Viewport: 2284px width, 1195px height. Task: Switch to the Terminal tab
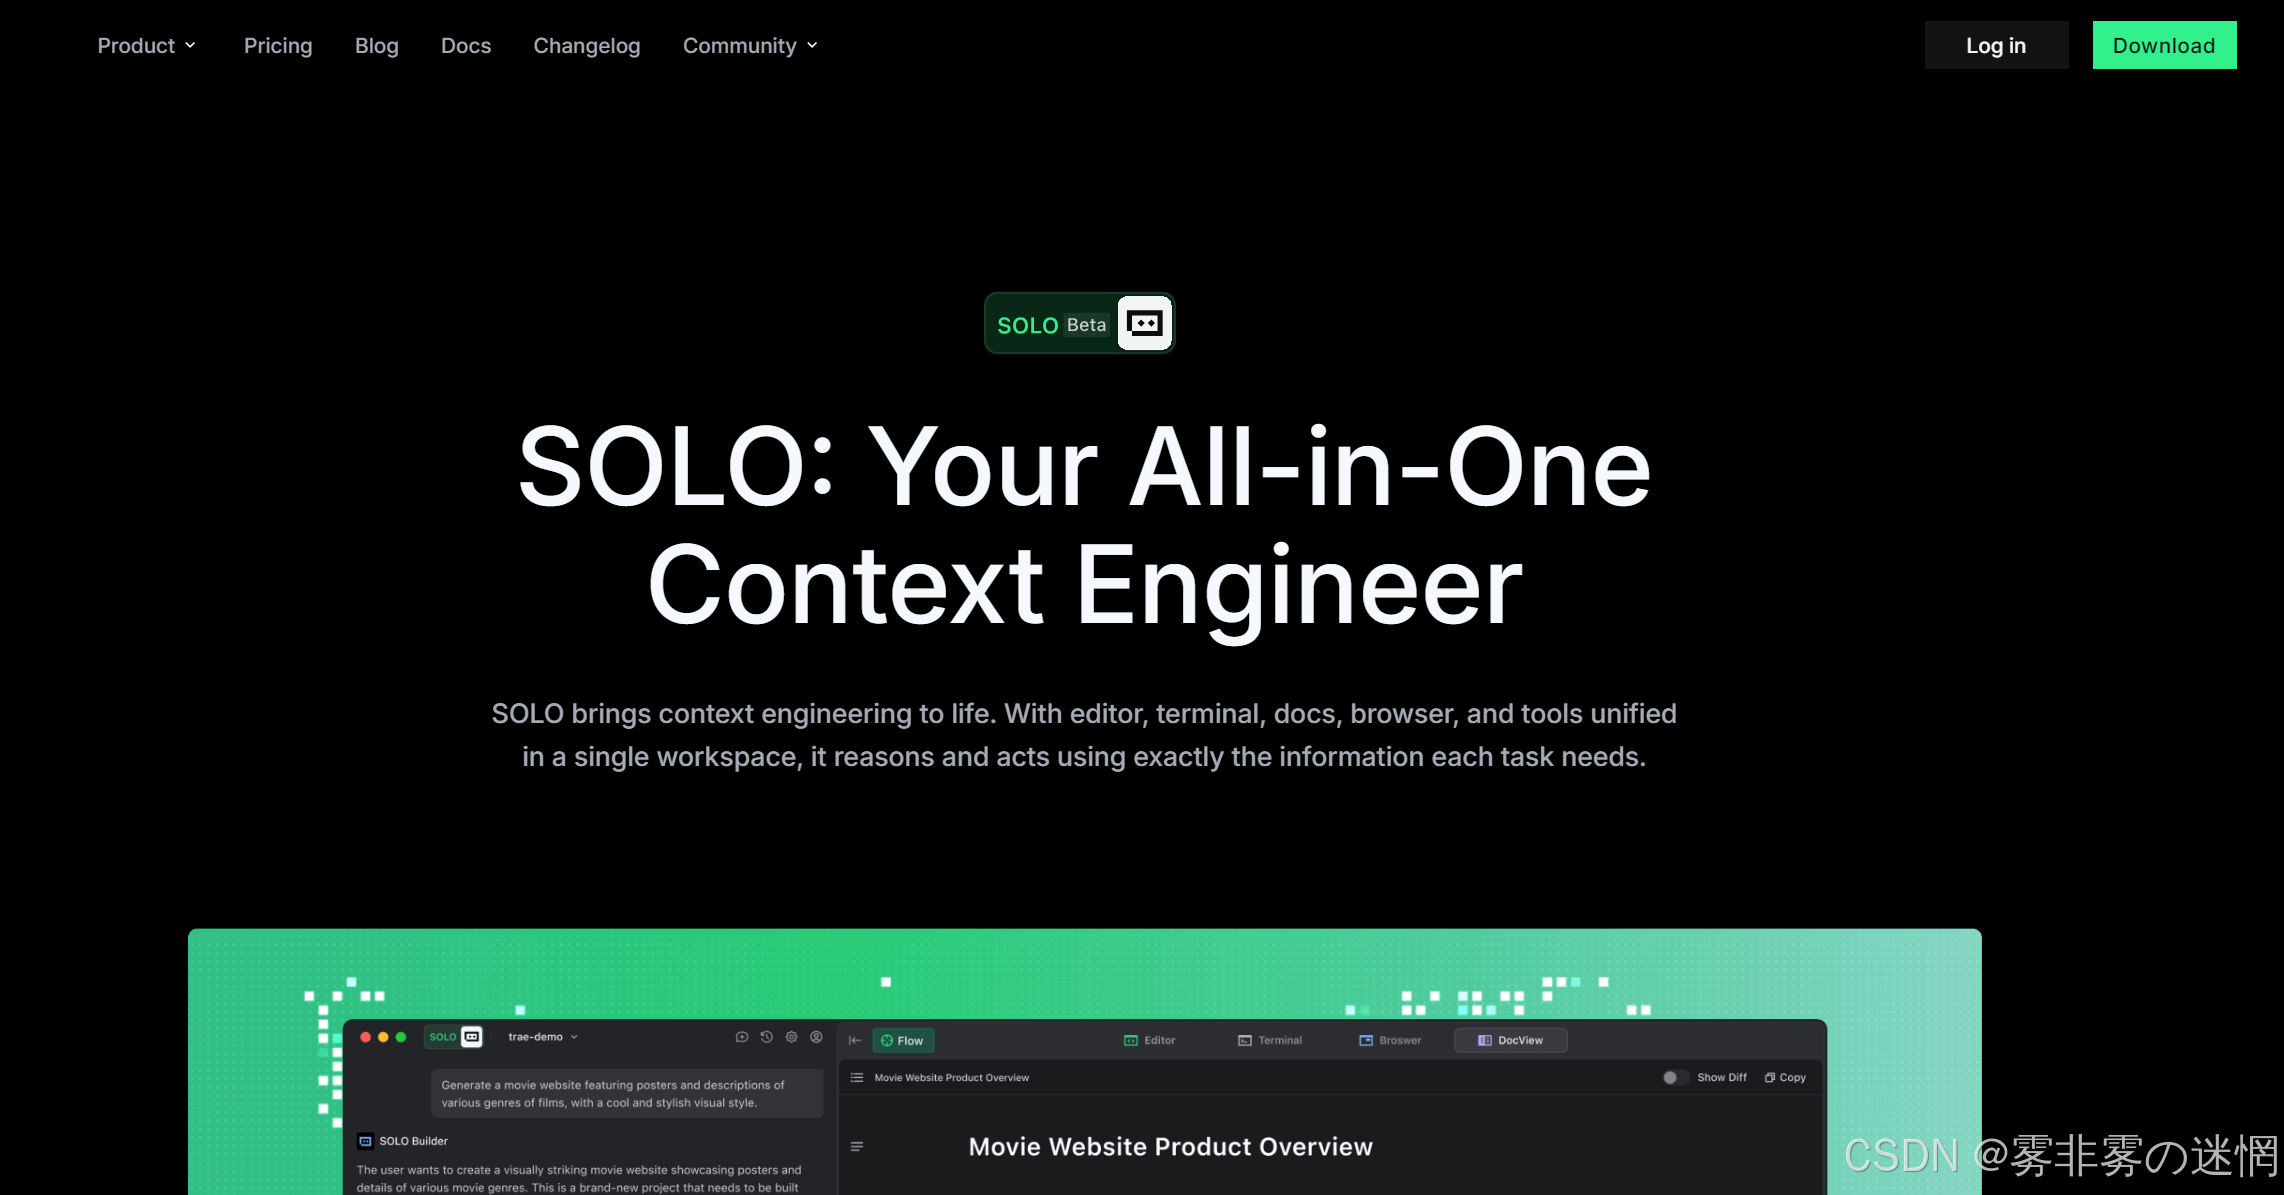coord(1270,1040)
